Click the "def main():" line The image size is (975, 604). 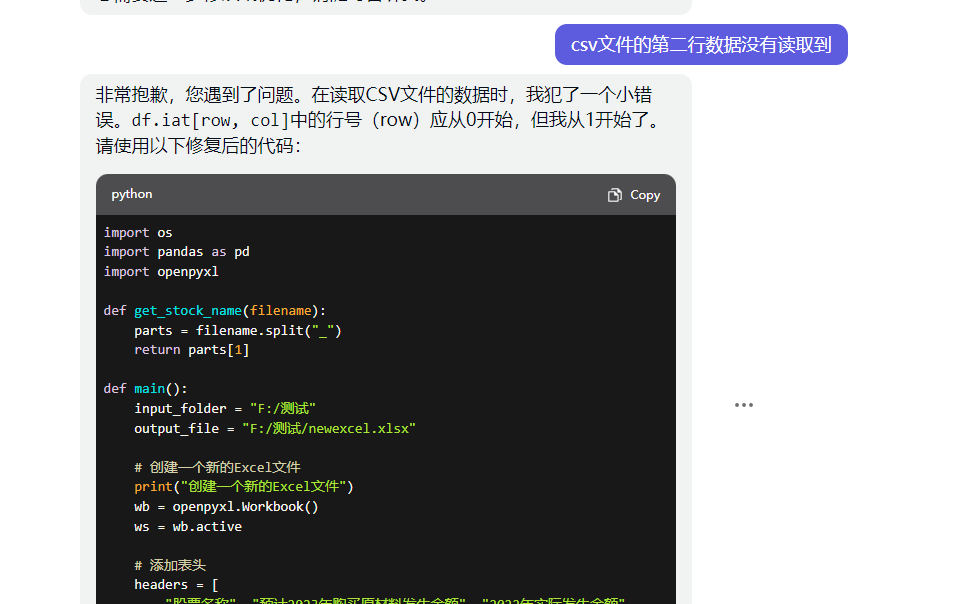(146, 389)
